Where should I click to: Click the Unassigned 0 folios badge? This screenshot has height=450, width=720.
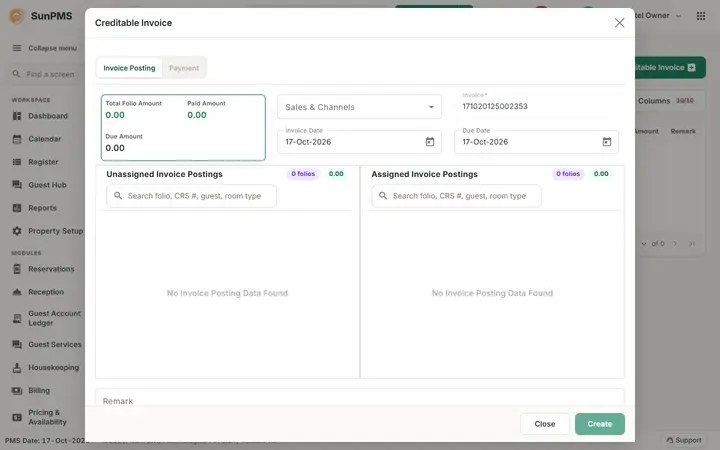point(303,174)
